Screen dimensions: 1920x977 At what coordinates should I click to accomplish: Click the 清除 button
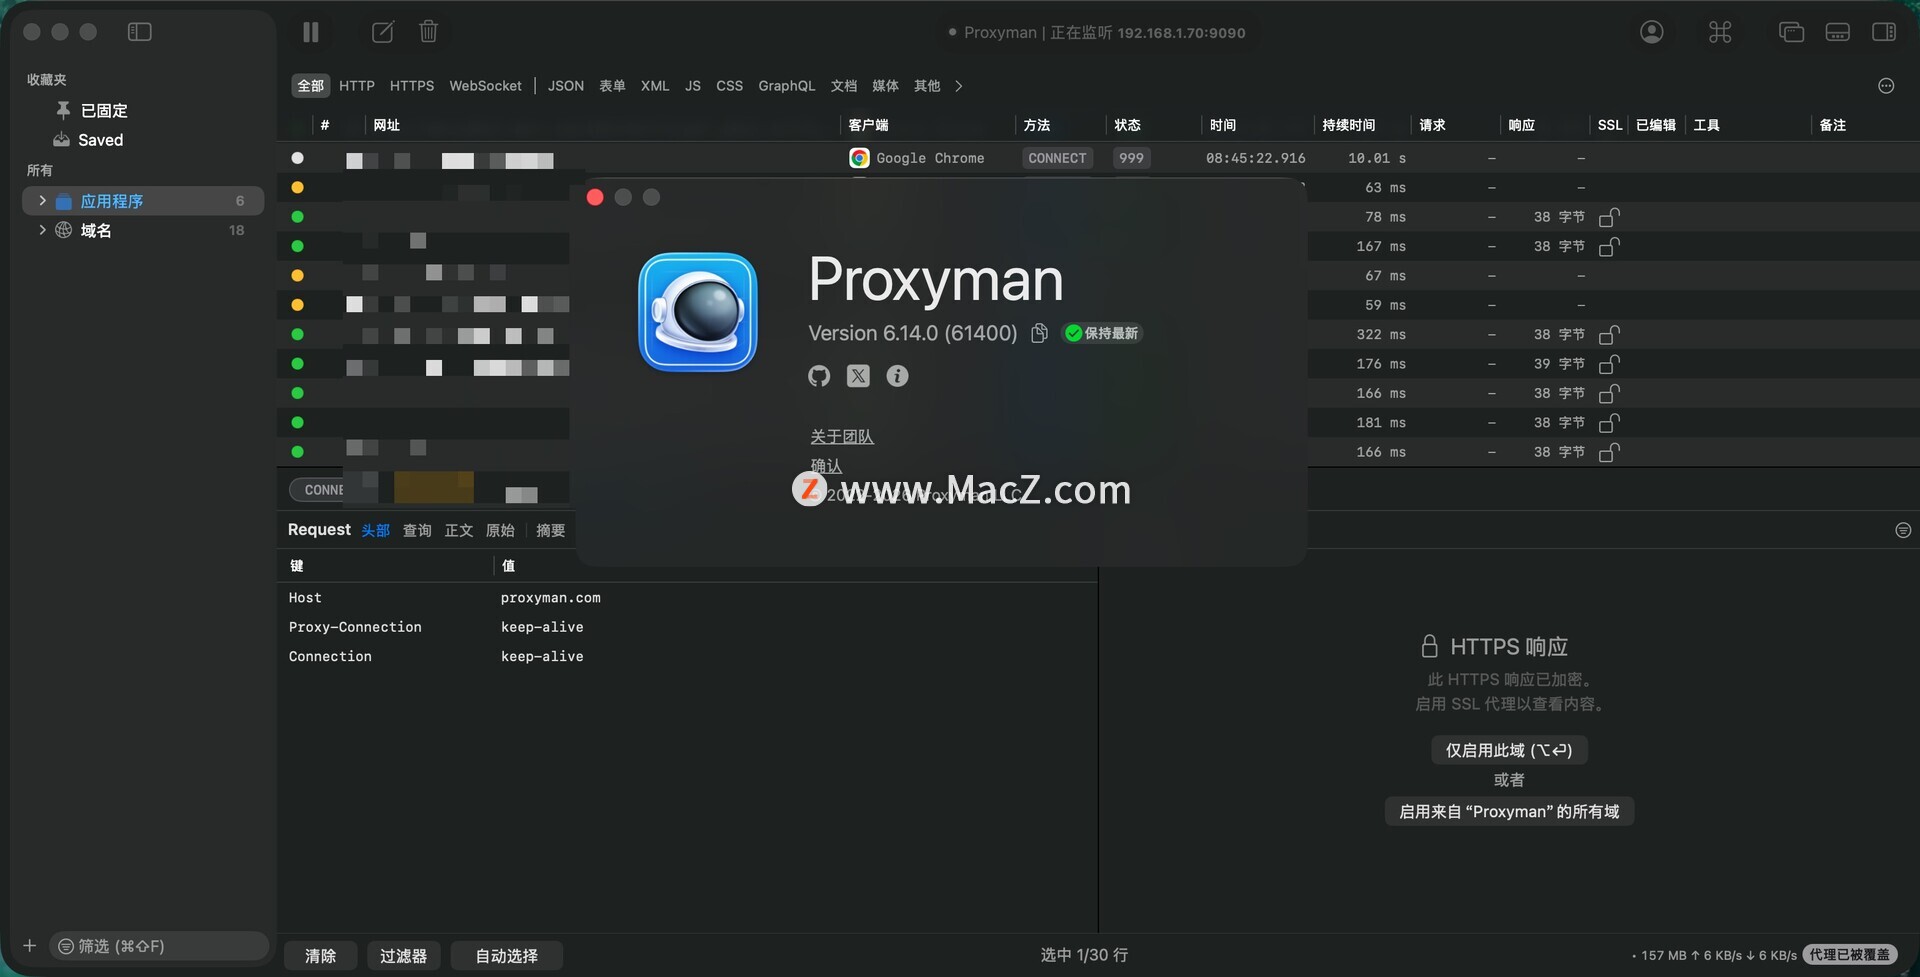[x=320, y=956]
